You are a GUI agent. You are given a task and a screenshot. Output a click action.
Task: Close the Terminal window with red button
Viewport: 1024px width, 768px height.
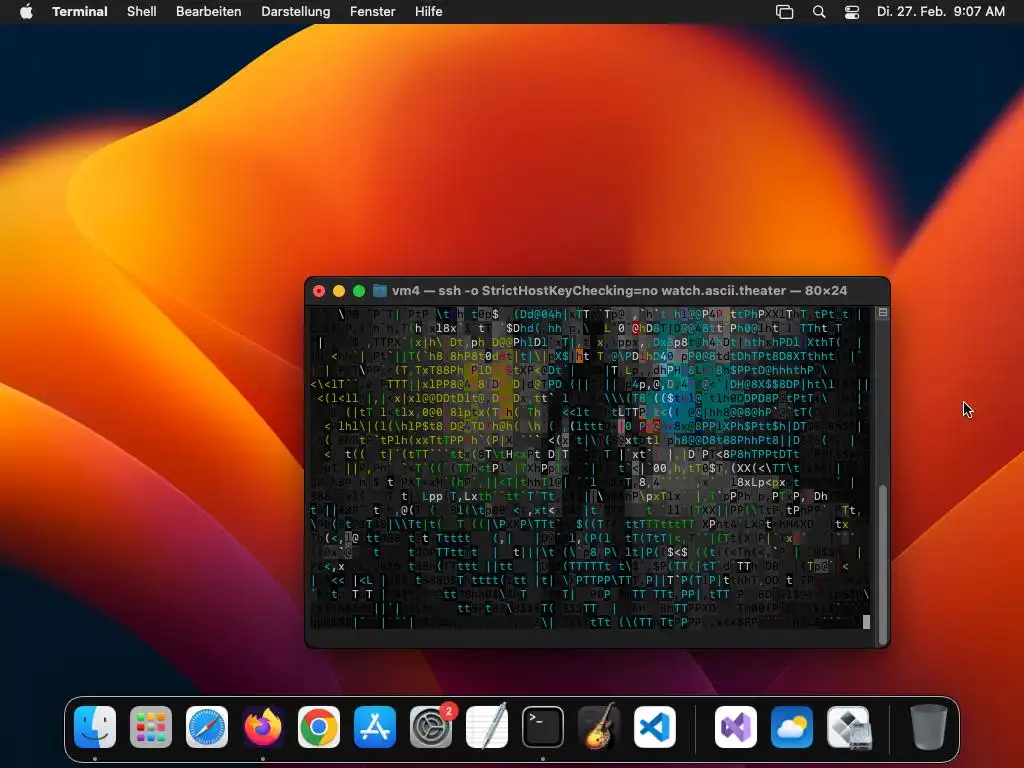pyautogui.click(x=319, y=291)
